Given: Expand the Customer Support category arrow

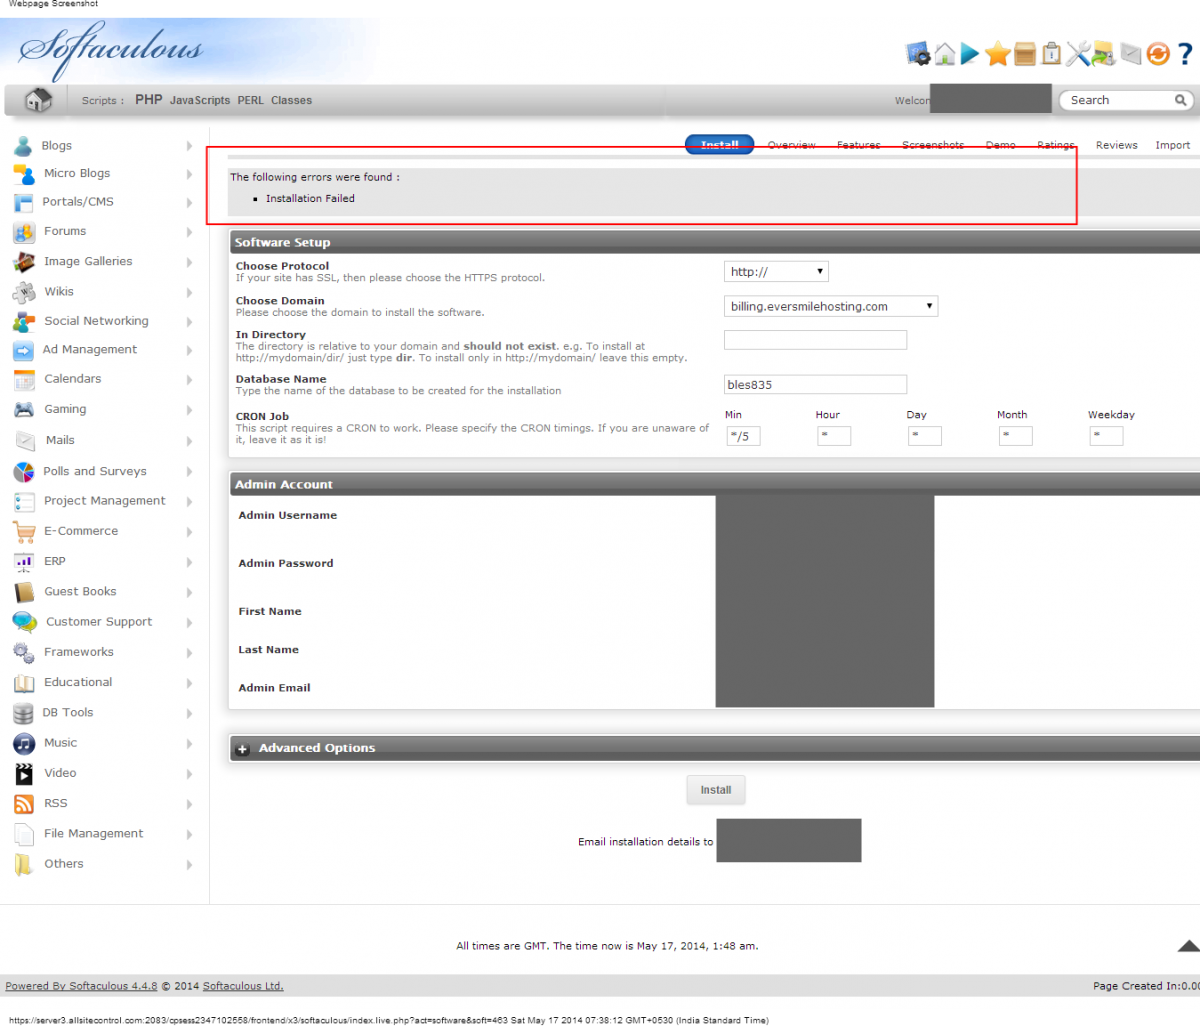Looking at the screenshot, I should [x=189, y=623].
